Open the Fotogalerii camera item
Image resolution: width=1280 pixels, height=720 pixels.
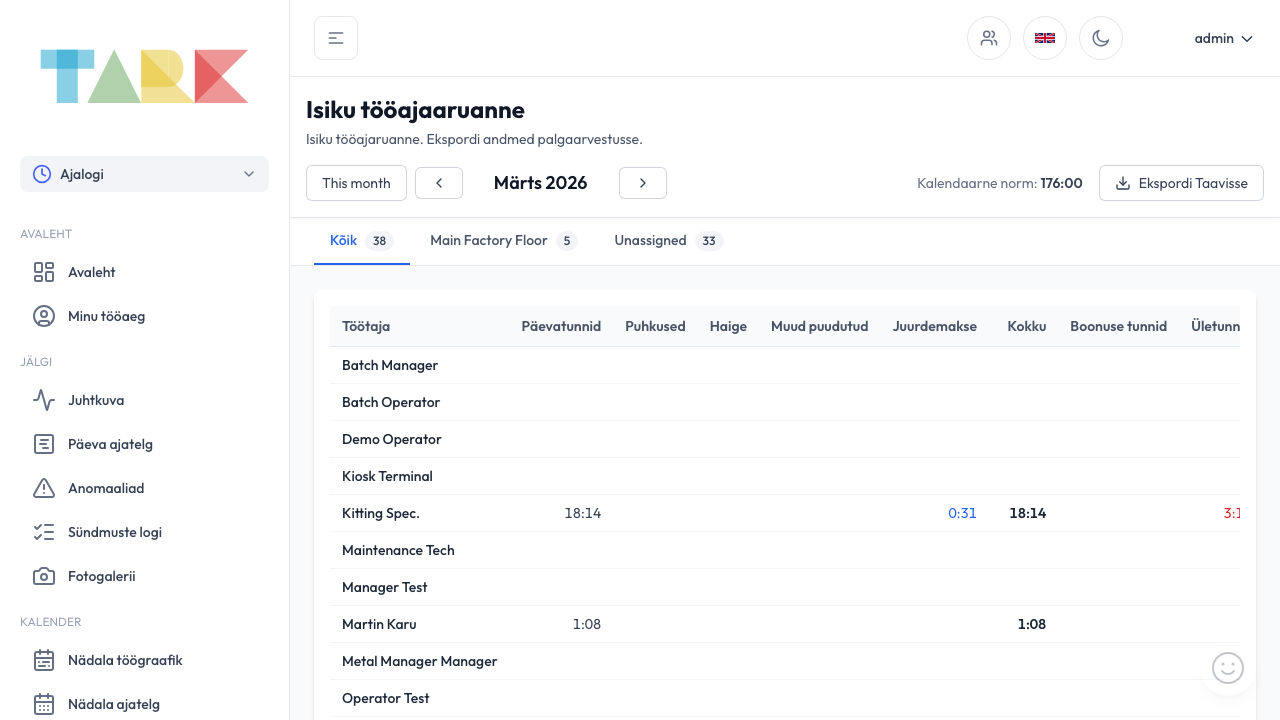click(x=101, y=576)
